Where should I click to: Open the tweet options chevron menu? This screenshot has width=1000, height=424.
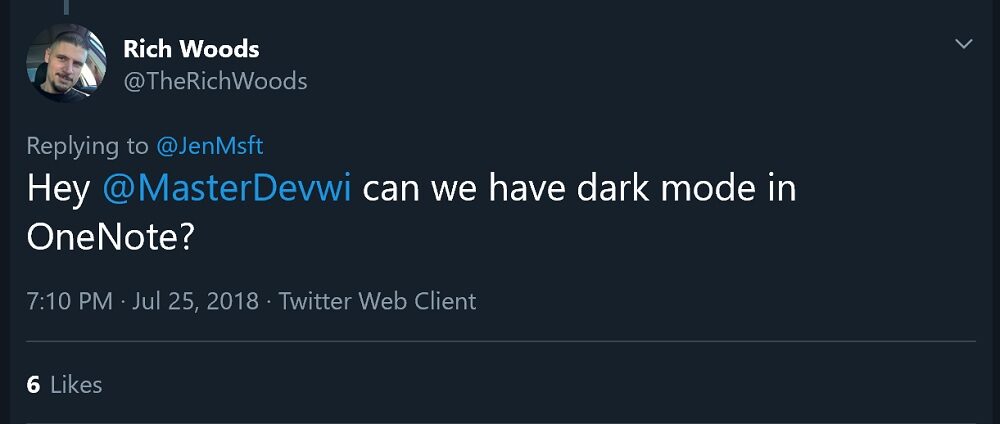click(x=964, y=44)
